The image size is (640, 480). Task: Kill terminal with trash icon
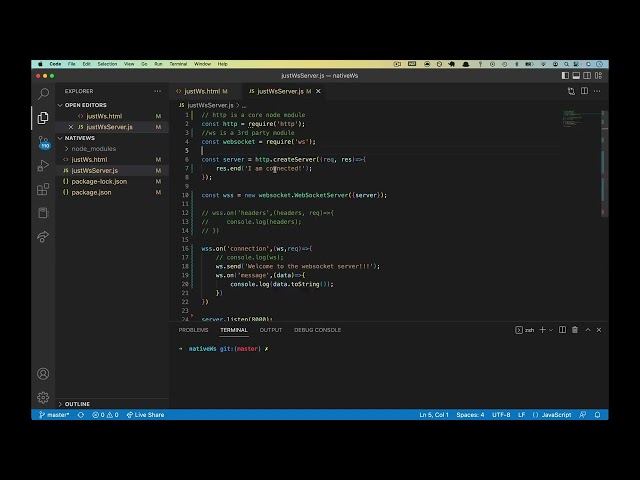coord(575,330)
